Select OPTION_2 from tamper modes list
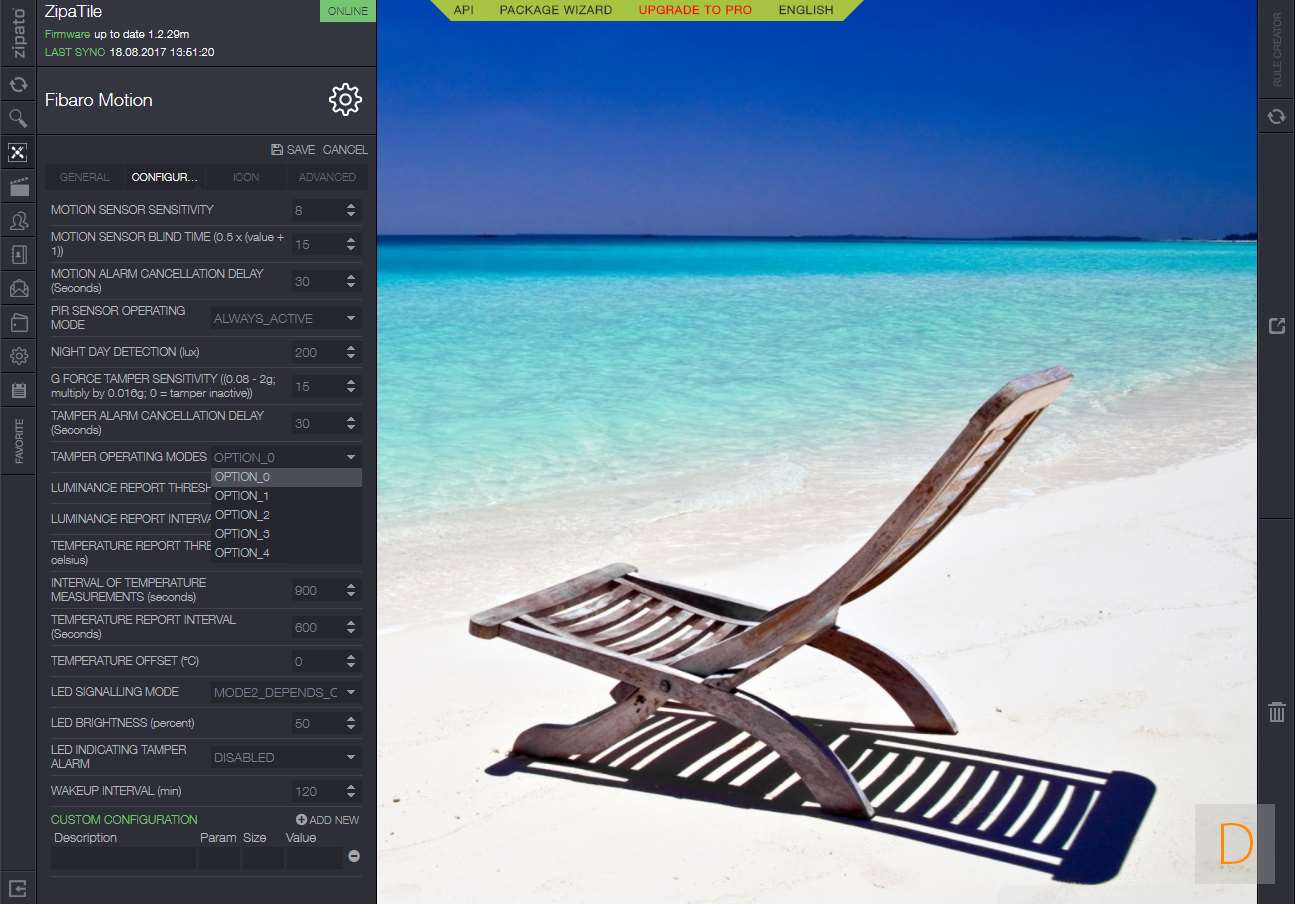1295x904 pixels. tap(243, 515)
